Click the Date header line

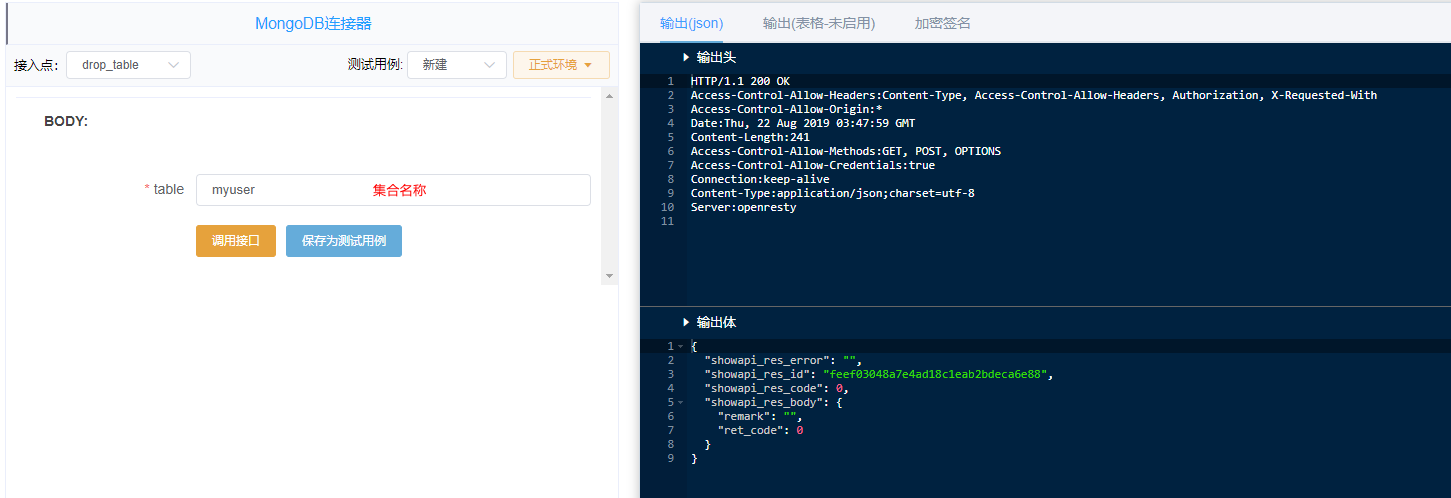click(x=802, y=123)
